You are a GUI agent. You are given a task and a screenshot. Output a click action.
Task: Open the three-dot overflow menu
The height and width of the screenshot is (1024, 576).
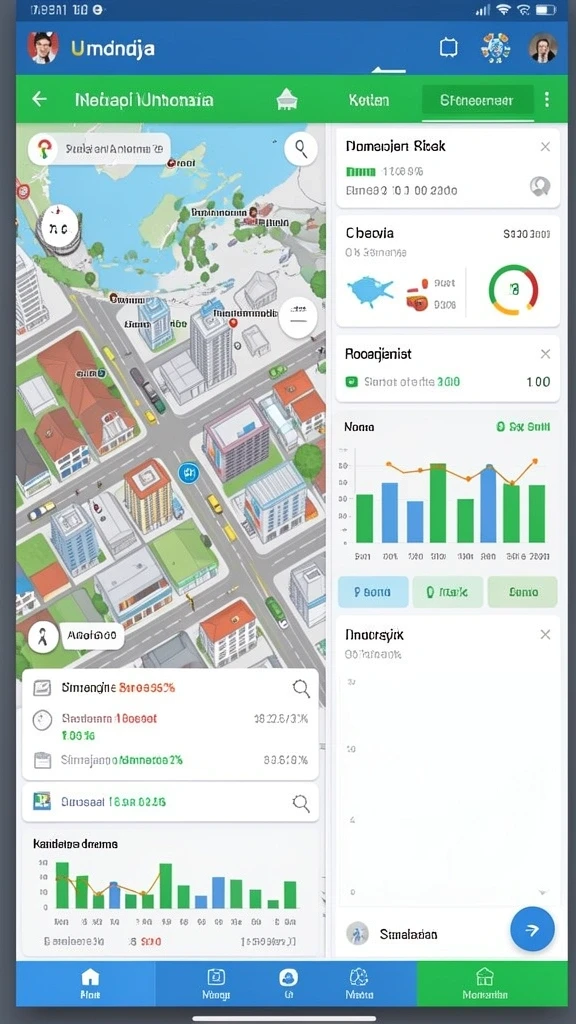tap(547, 99)
